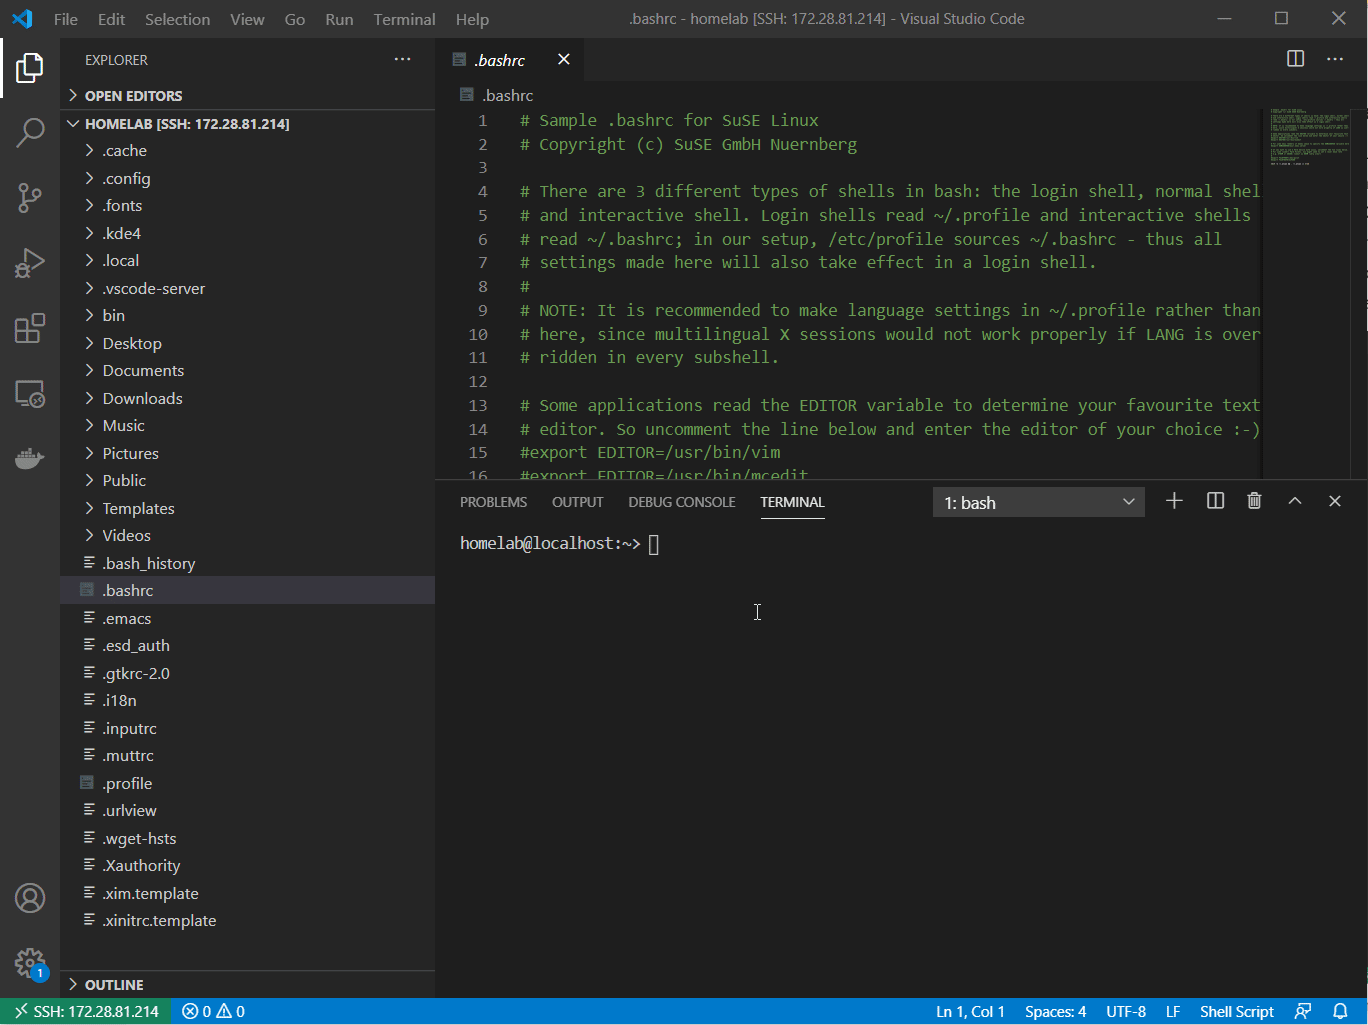Maximize the panel with up chevron

(x=1295, y=501)
